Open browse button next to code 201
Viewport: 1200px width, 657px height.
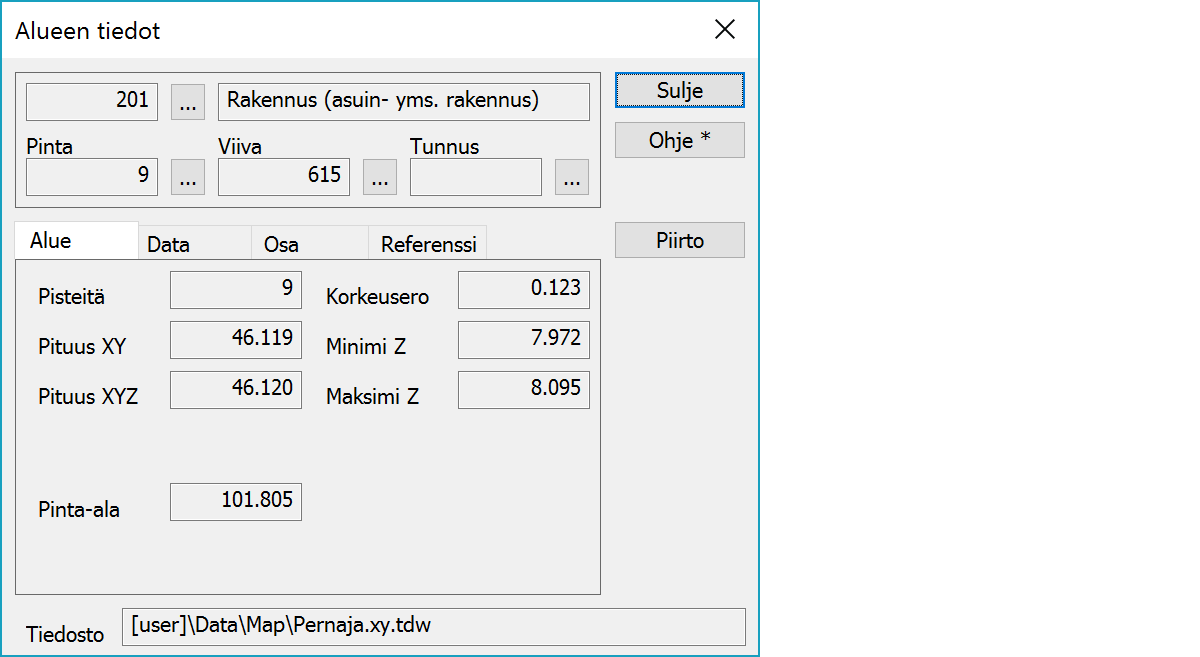tap(188, 102)
